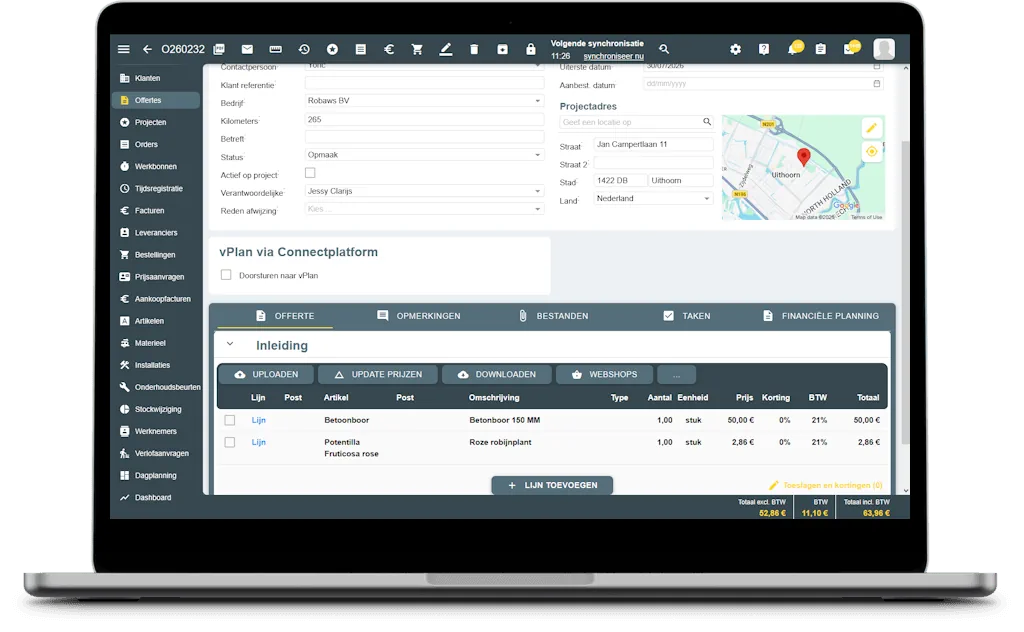Go back using the left arrow icon

(x=148, y=49)
